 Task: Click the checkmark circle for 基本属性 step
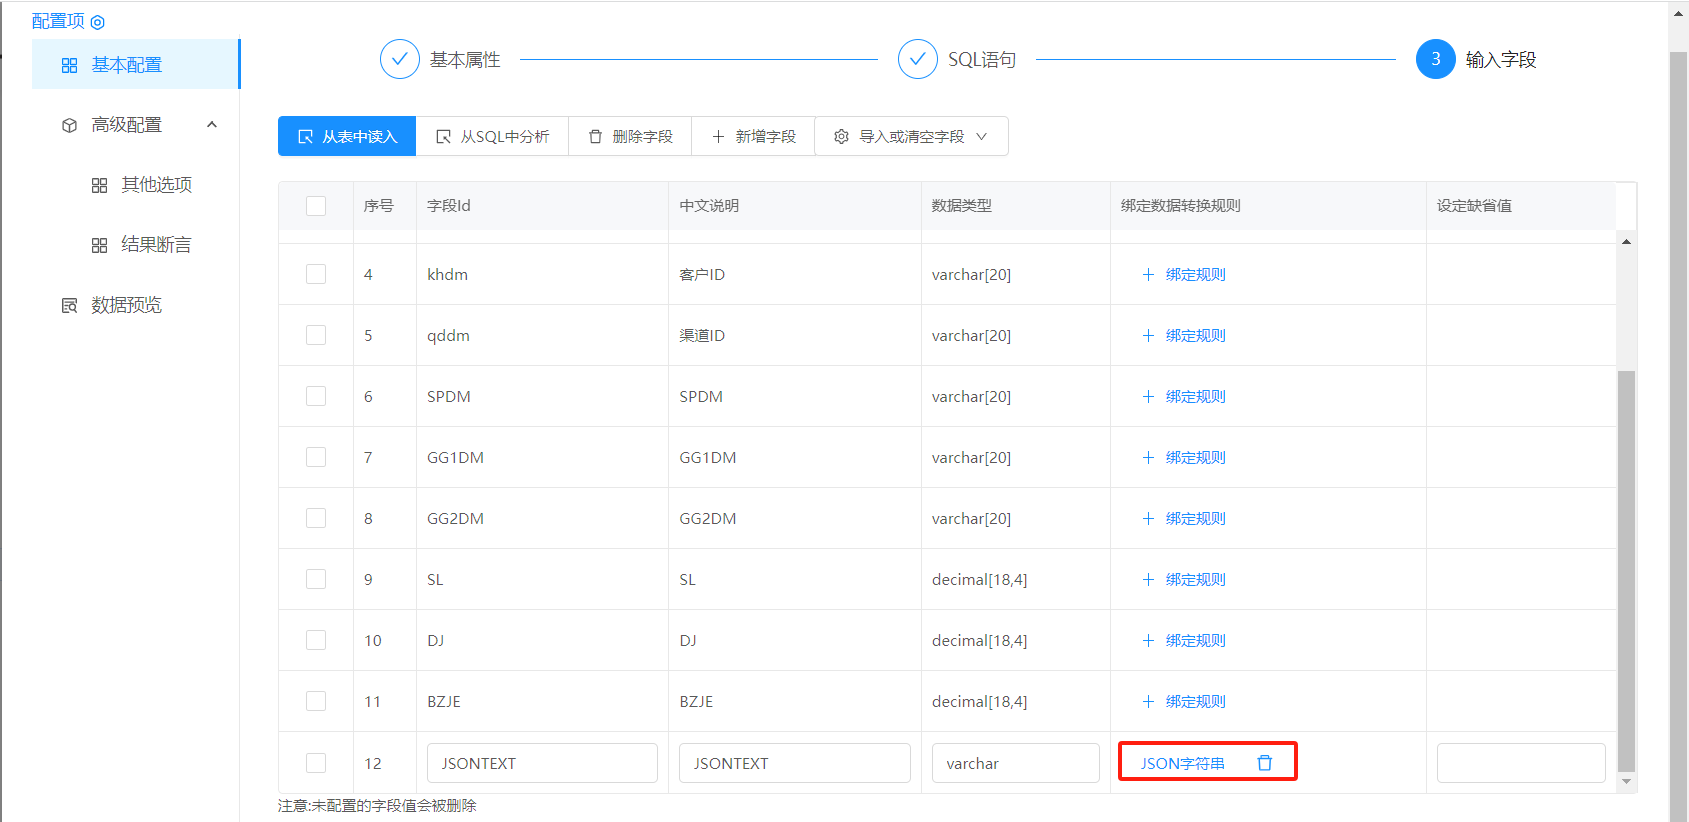pos(399,59)
